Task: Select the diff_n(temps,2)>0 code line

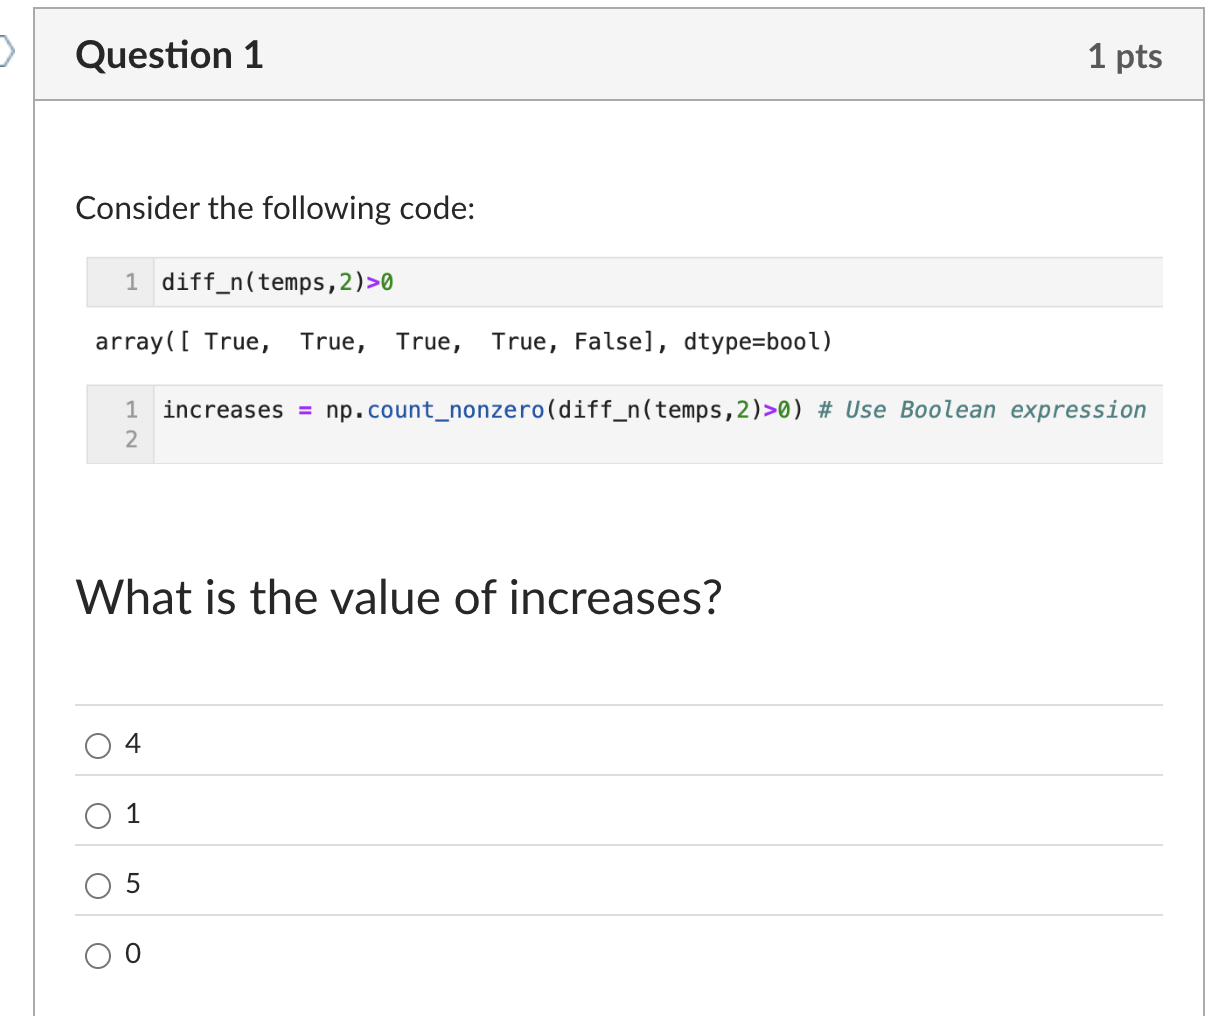Action: tap(275, 282)
